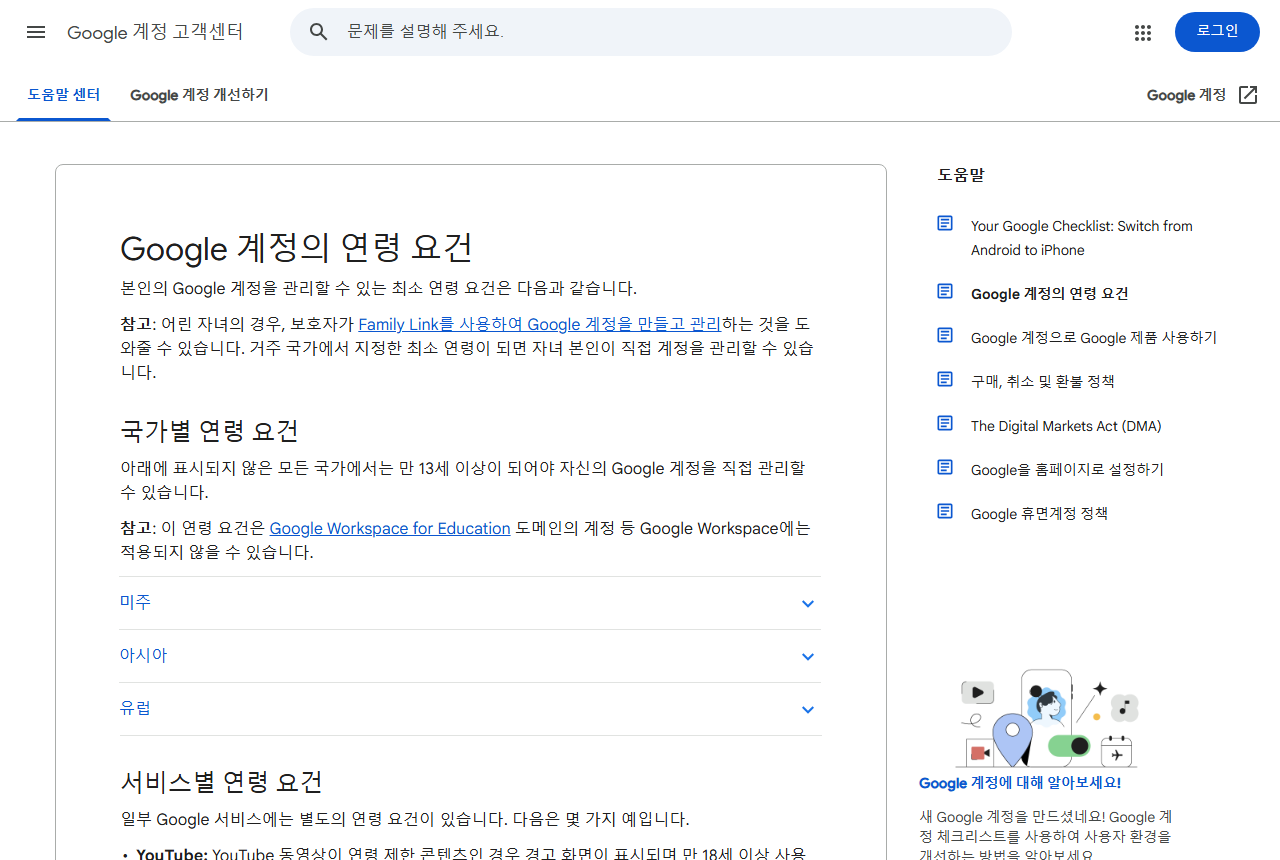1280x860 pixels.
Task: Click article icon beside Google 계정의 연령 요건
Action: pos(945,291)
